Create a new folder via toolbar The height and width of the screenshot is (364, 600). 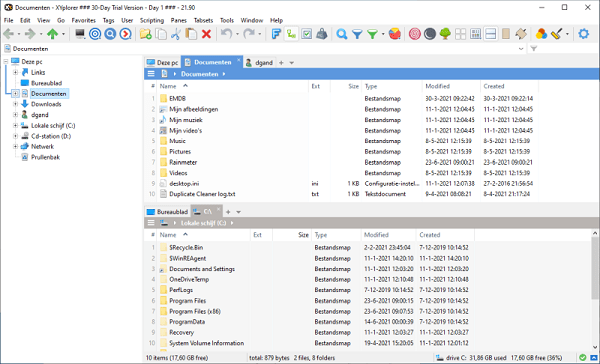[145, 34]
